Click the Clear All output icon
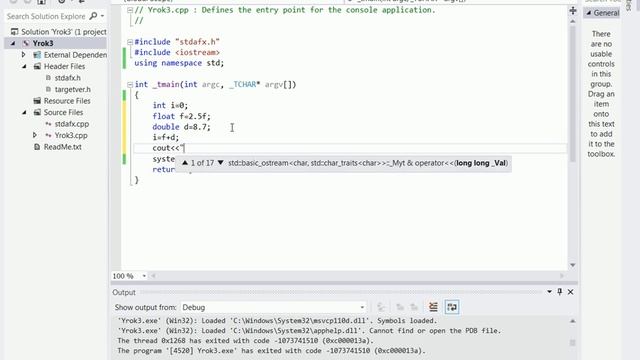Screen dimensions: 640x360 click(433, 307)
